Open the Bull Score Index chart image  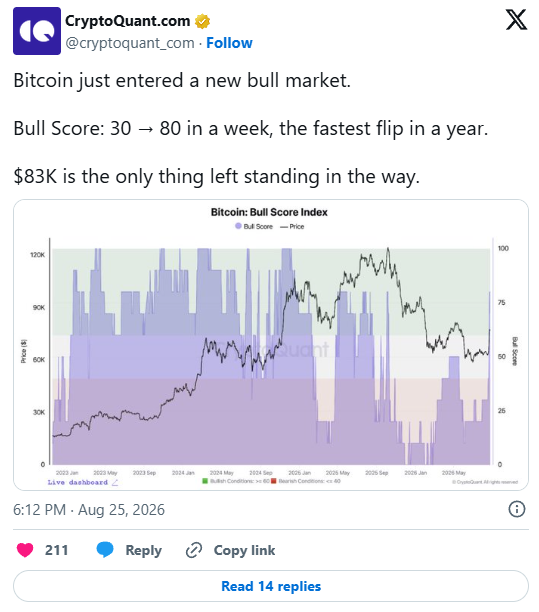(271, 345)
